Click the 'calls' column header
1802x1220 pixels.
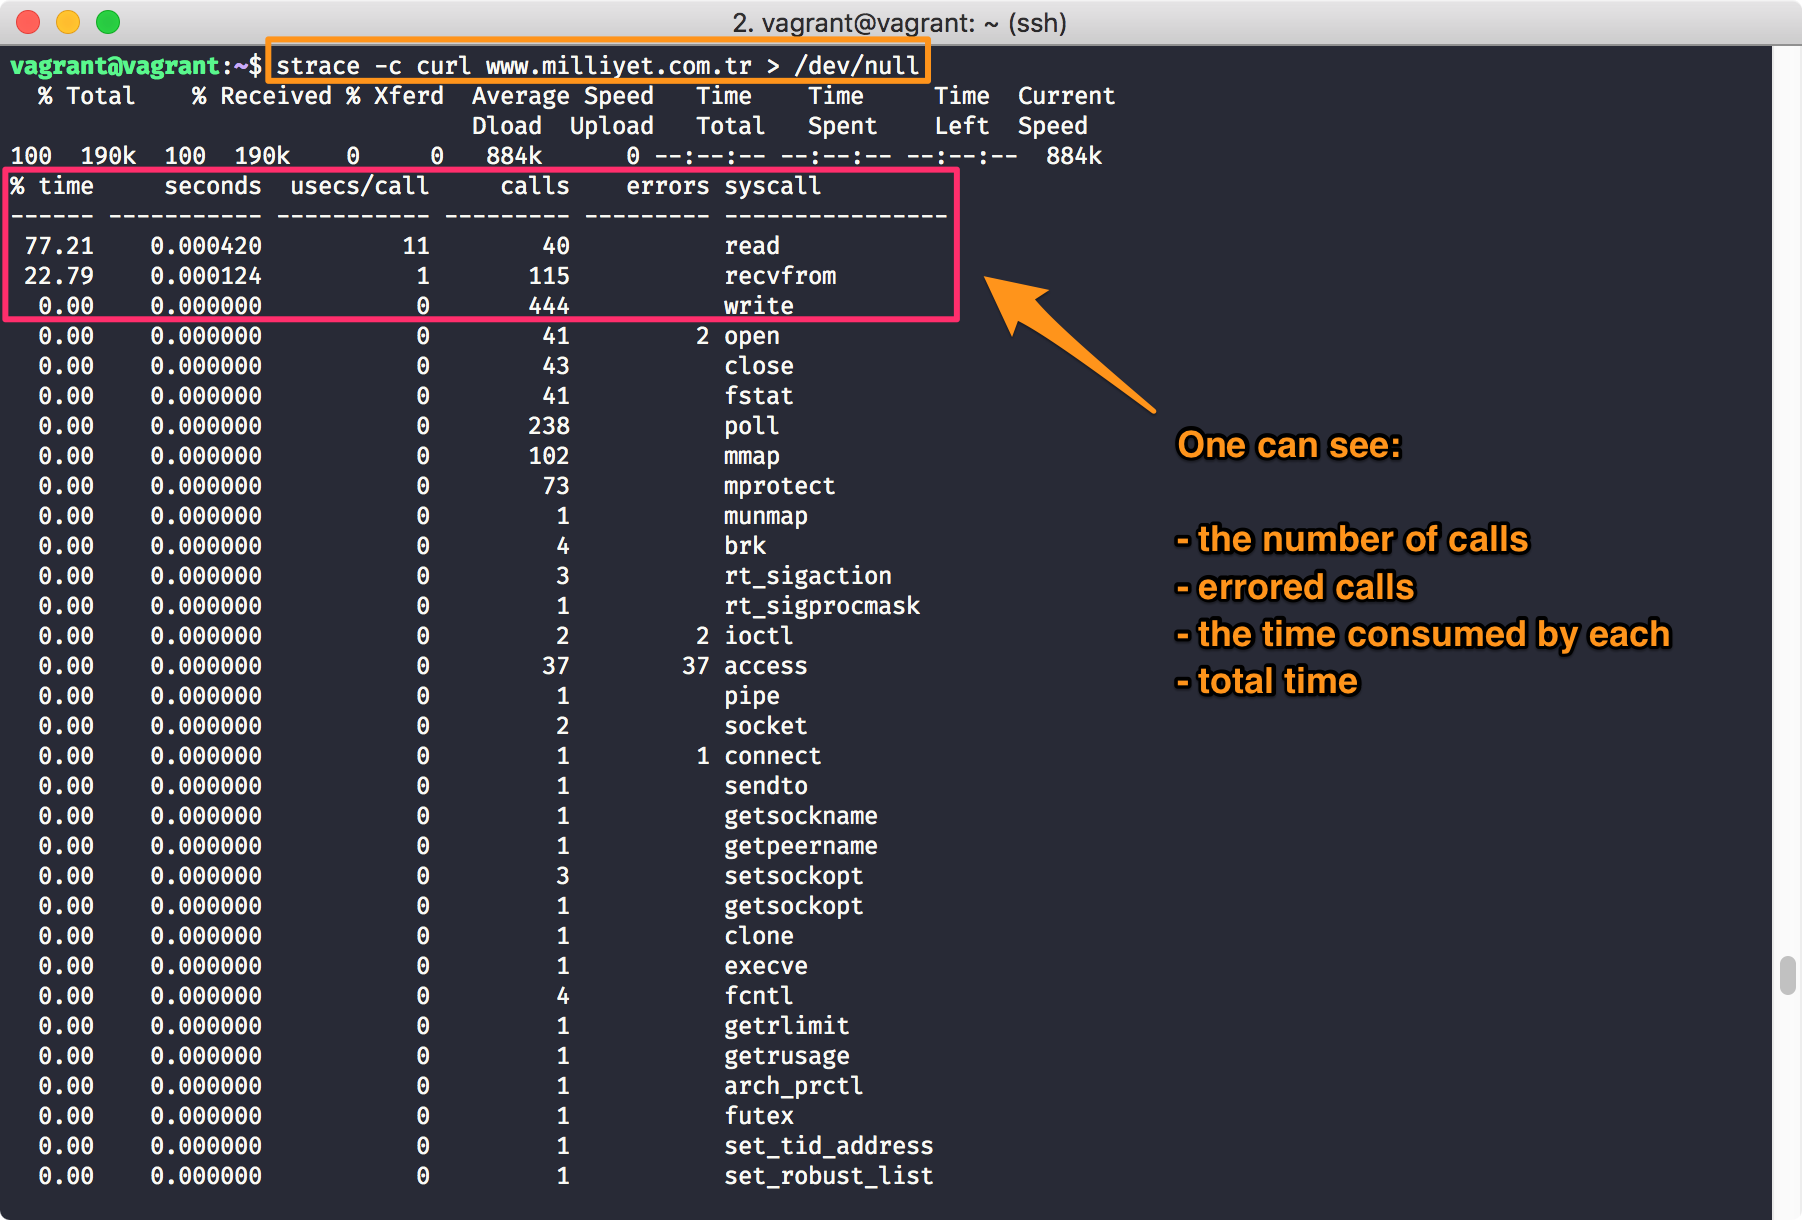point(535,186)
